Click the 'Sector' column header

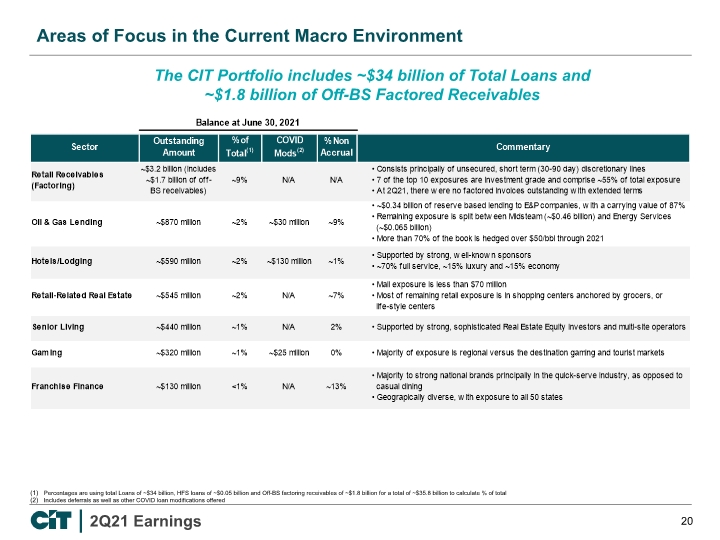coord(84,147)
